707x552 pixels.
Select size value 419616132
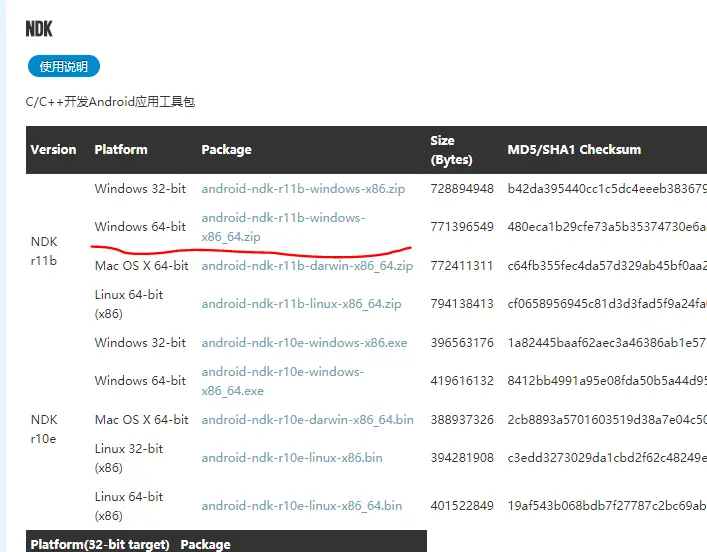coord(462,381)
